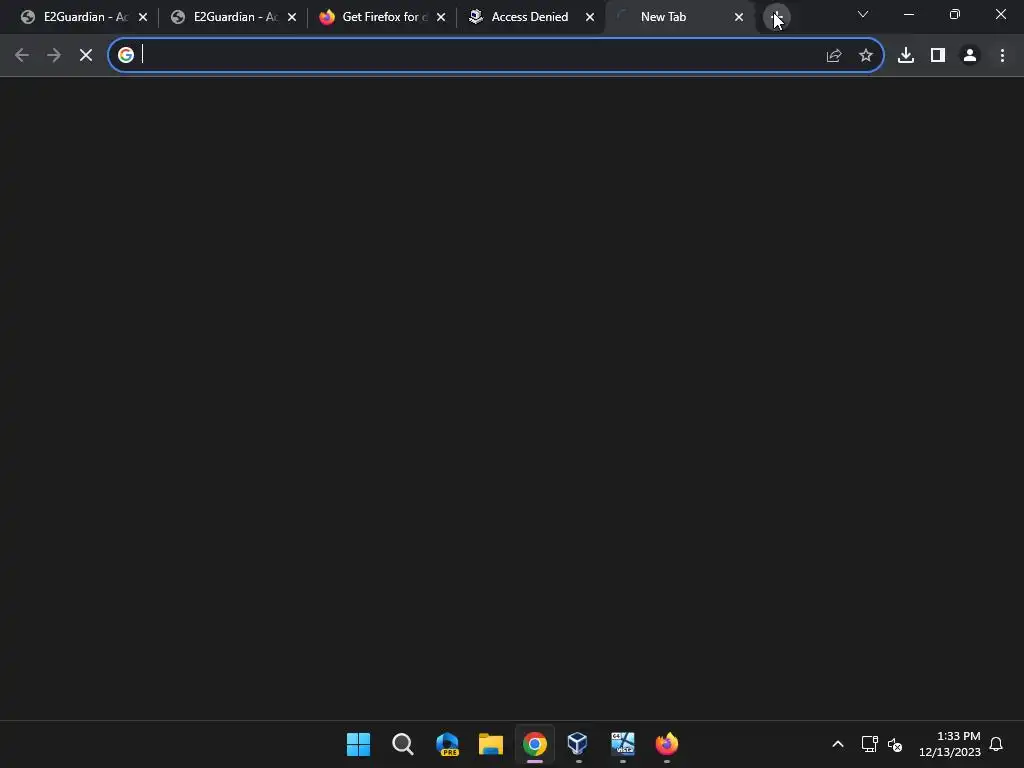Image resolution: width=1024 pixels, height=768 pixels.
Task: Open the Chrome three-dot menu
Action: (x=1002, y=56)
